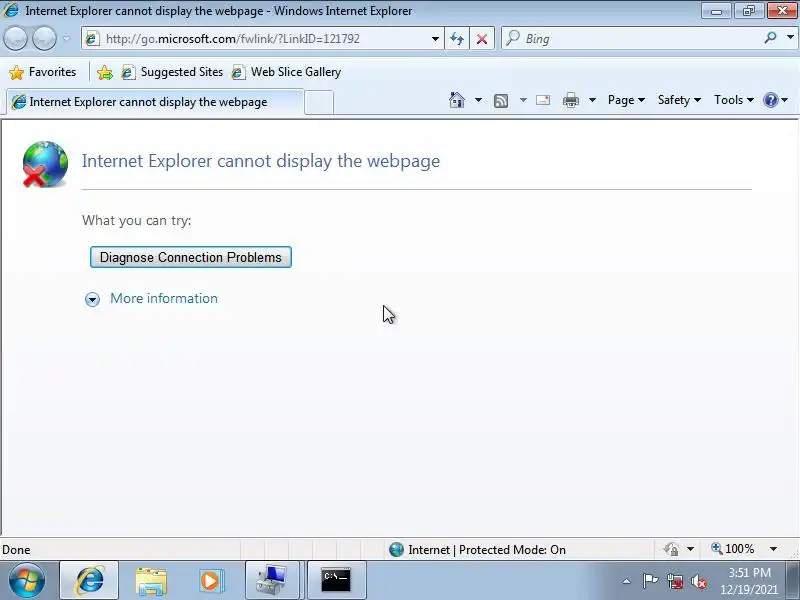Screen dimensions: 800x600
Task: Open Web Slice Gallery link
Action: point(286,72)
